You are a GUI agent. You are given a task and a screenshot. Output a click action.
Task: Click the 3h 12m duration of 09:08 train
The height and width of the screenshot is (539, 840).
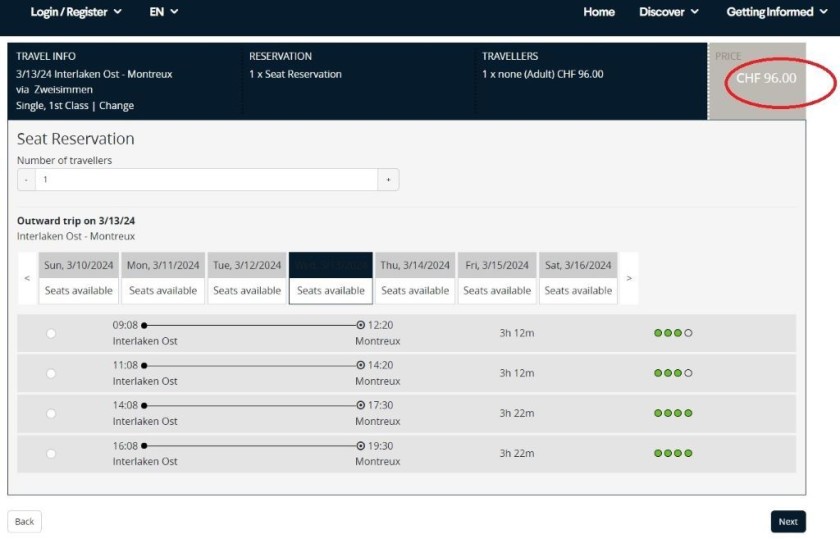(x=517, y=333)
